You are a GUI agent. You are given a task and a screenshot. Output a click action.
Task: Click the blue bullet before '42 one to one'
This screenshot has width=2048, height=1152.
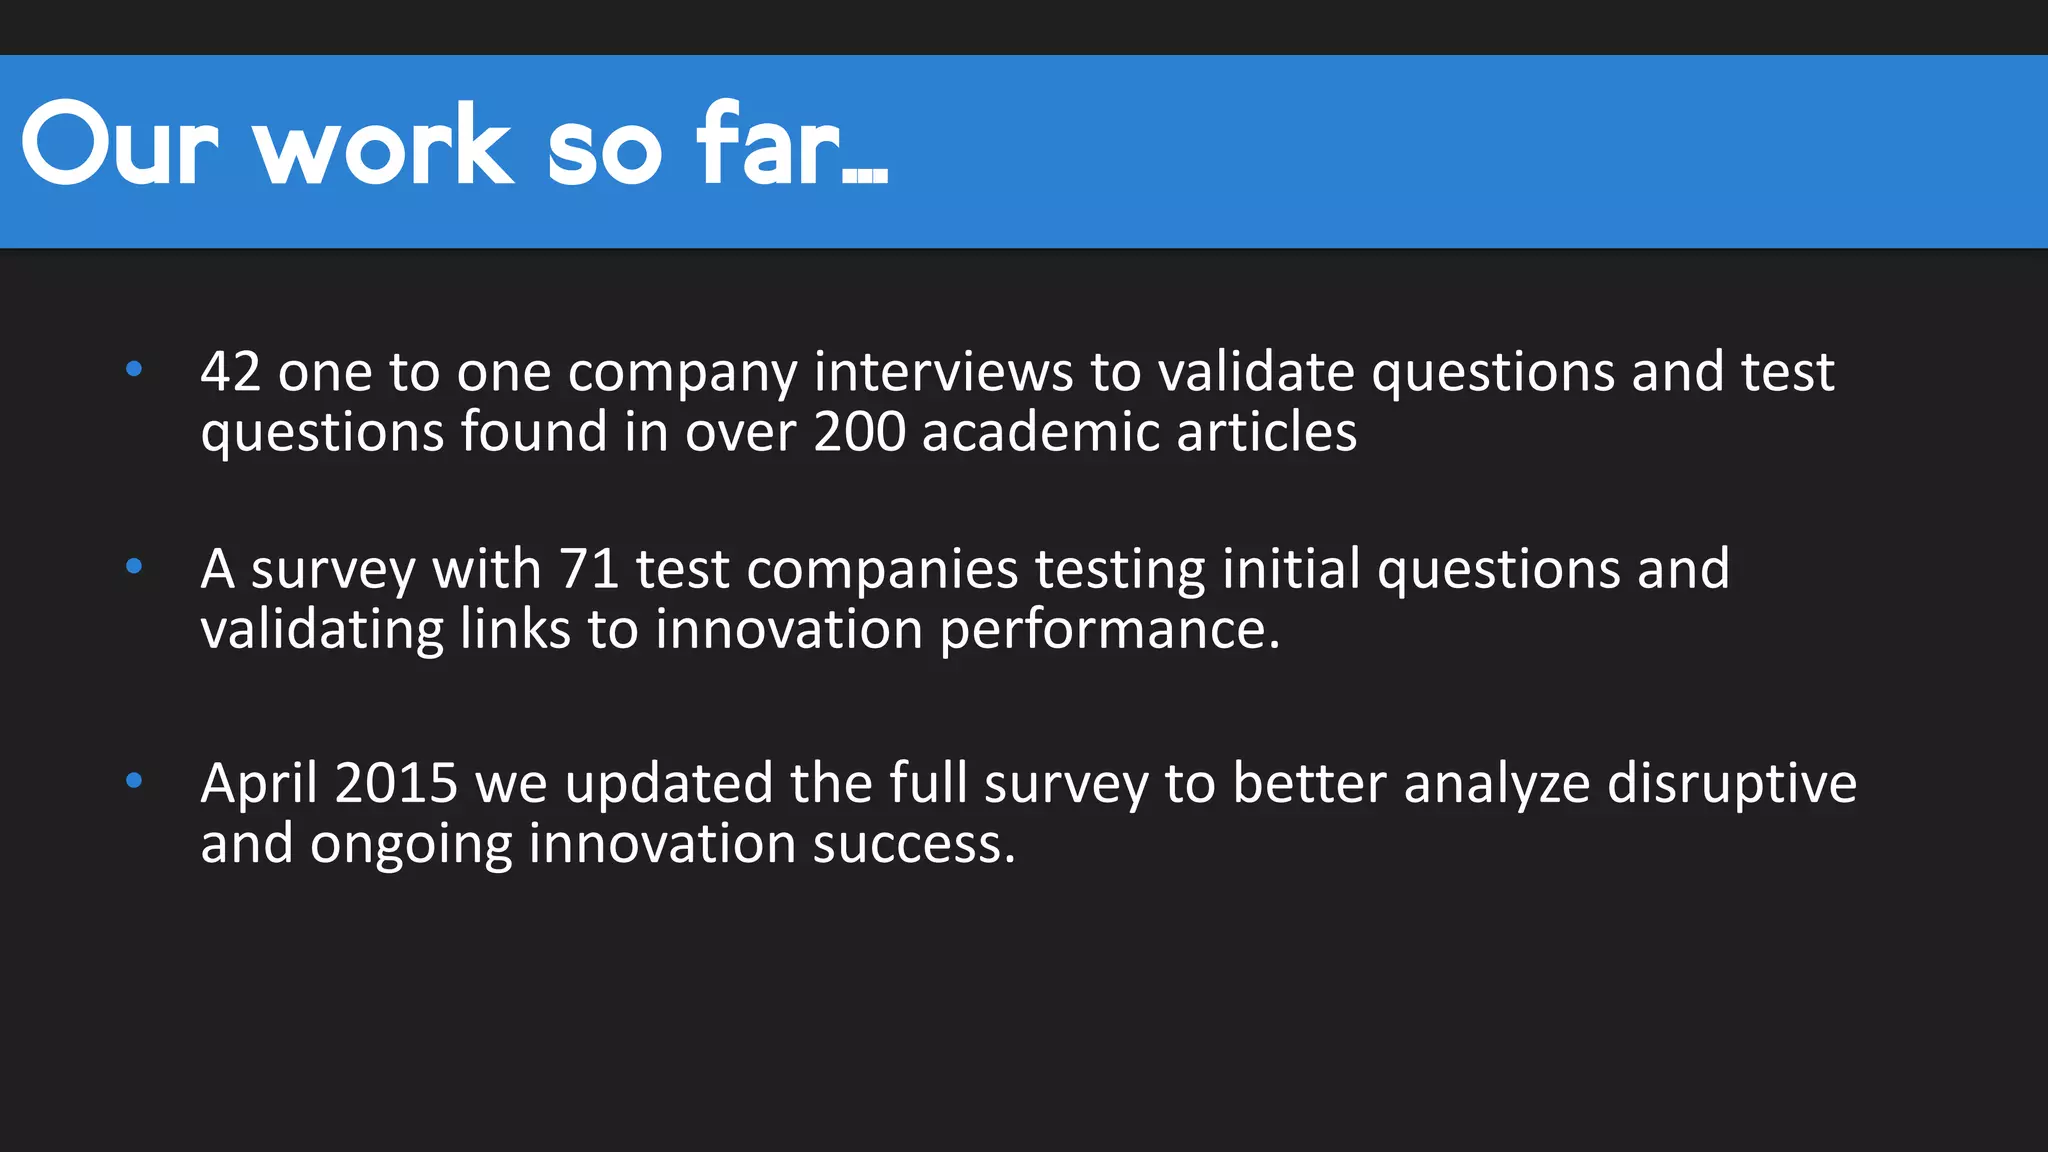pos(134,370)
